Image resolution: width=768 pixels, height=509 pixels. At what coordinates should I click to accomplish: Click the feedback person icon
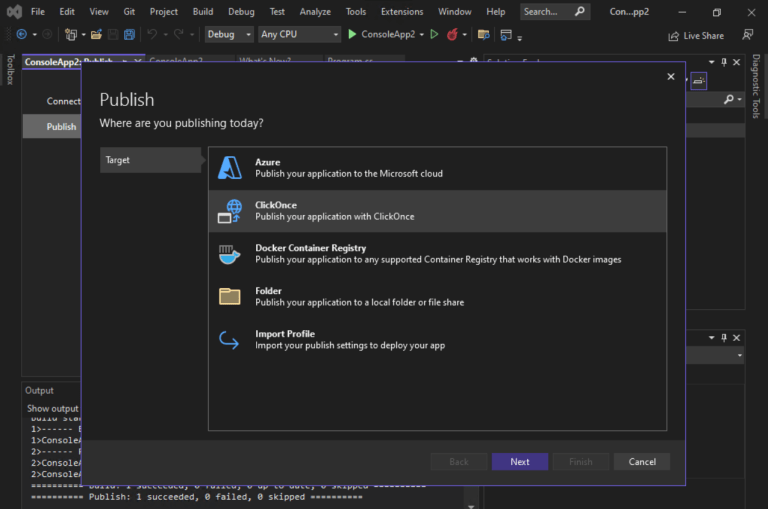point(748,35)
